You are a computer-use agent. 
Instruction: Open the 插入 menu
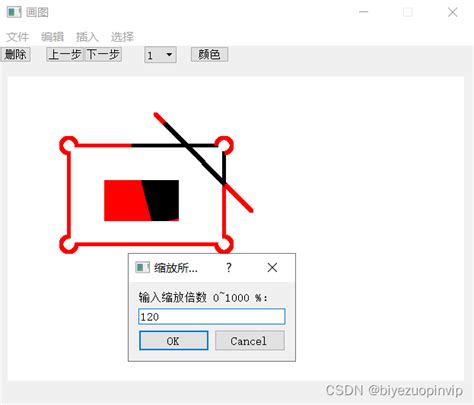point(87,37)
